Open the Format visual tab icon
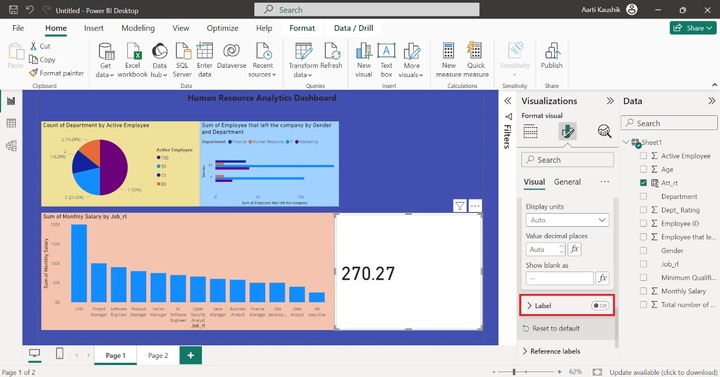Image resolution: width=720 pixels, height=377 pixels. pos(568,131)
